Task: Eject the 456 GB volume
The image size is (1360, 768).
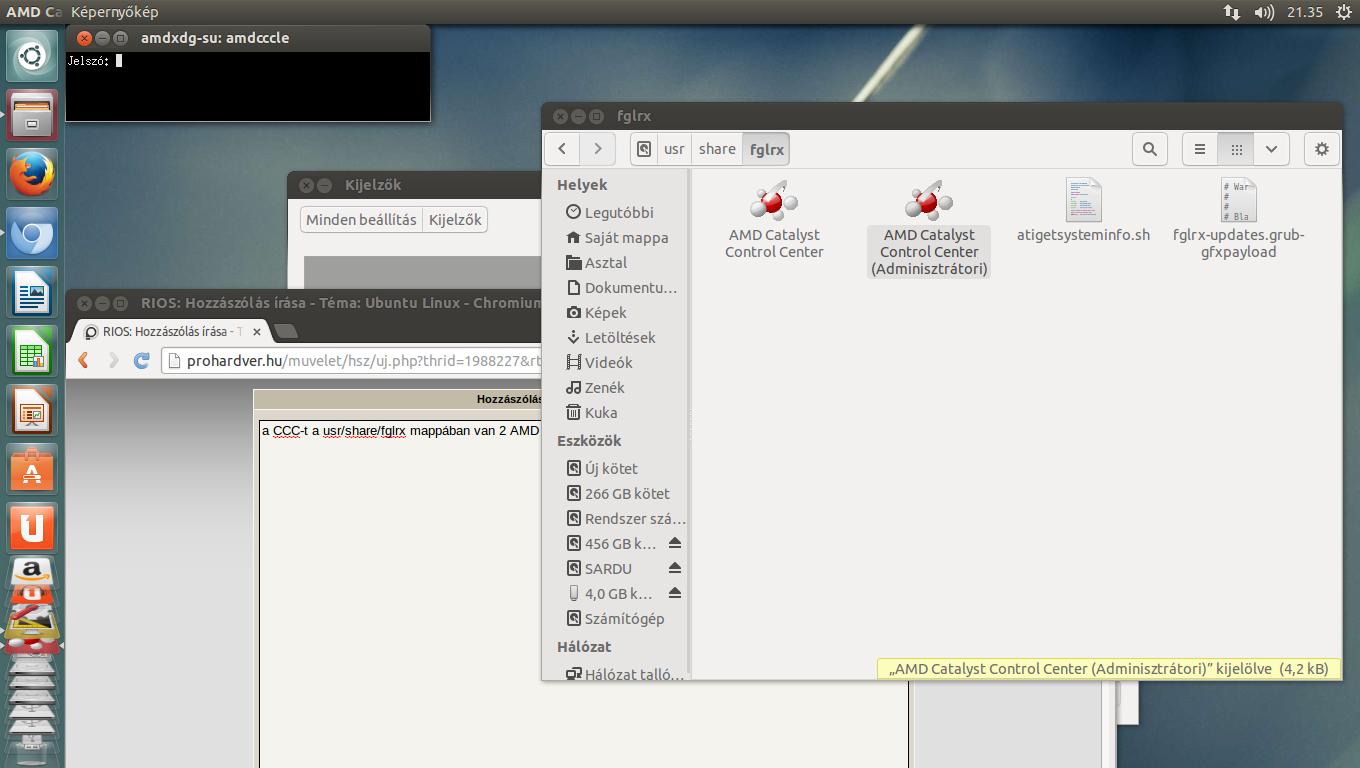Action: coord(675,543)
